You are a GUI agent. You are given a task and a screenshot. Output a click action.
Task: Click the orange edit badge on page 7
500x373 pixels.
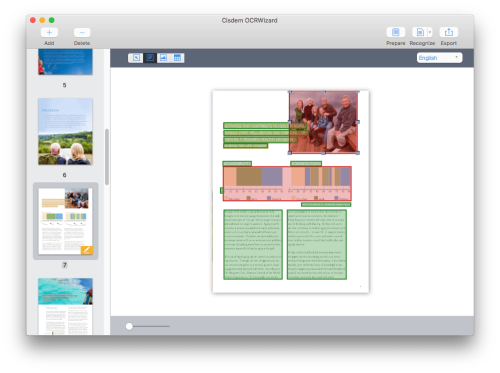tap(87, 250)
